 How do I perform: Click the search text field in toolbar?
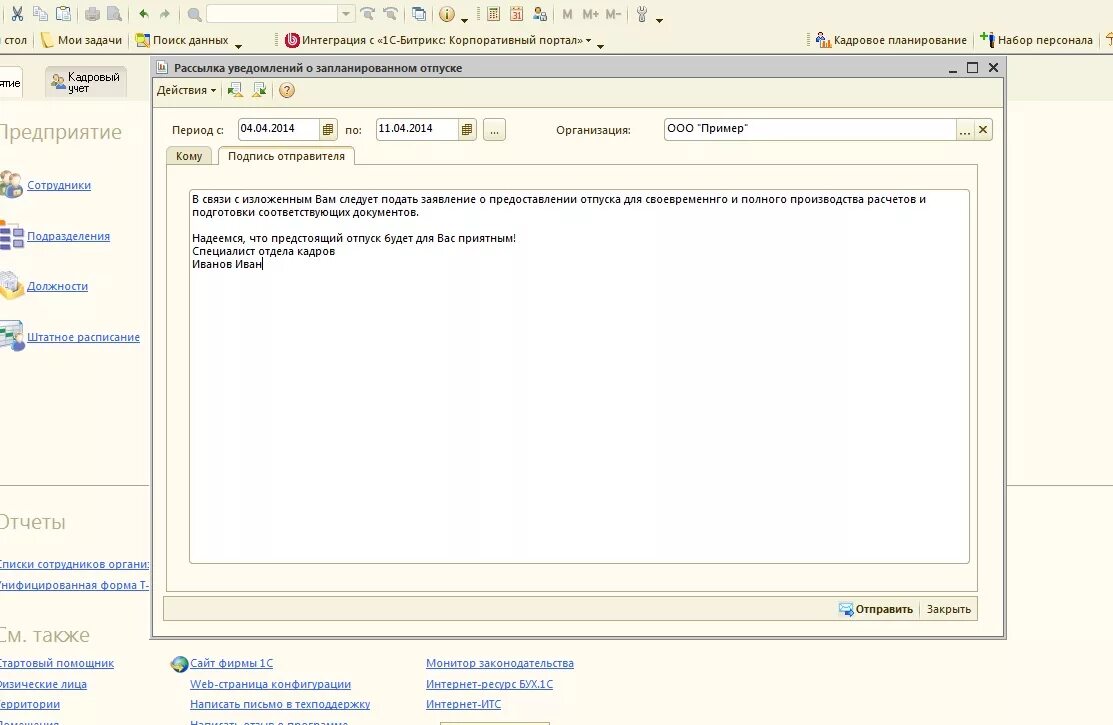(x=272, y=13)
